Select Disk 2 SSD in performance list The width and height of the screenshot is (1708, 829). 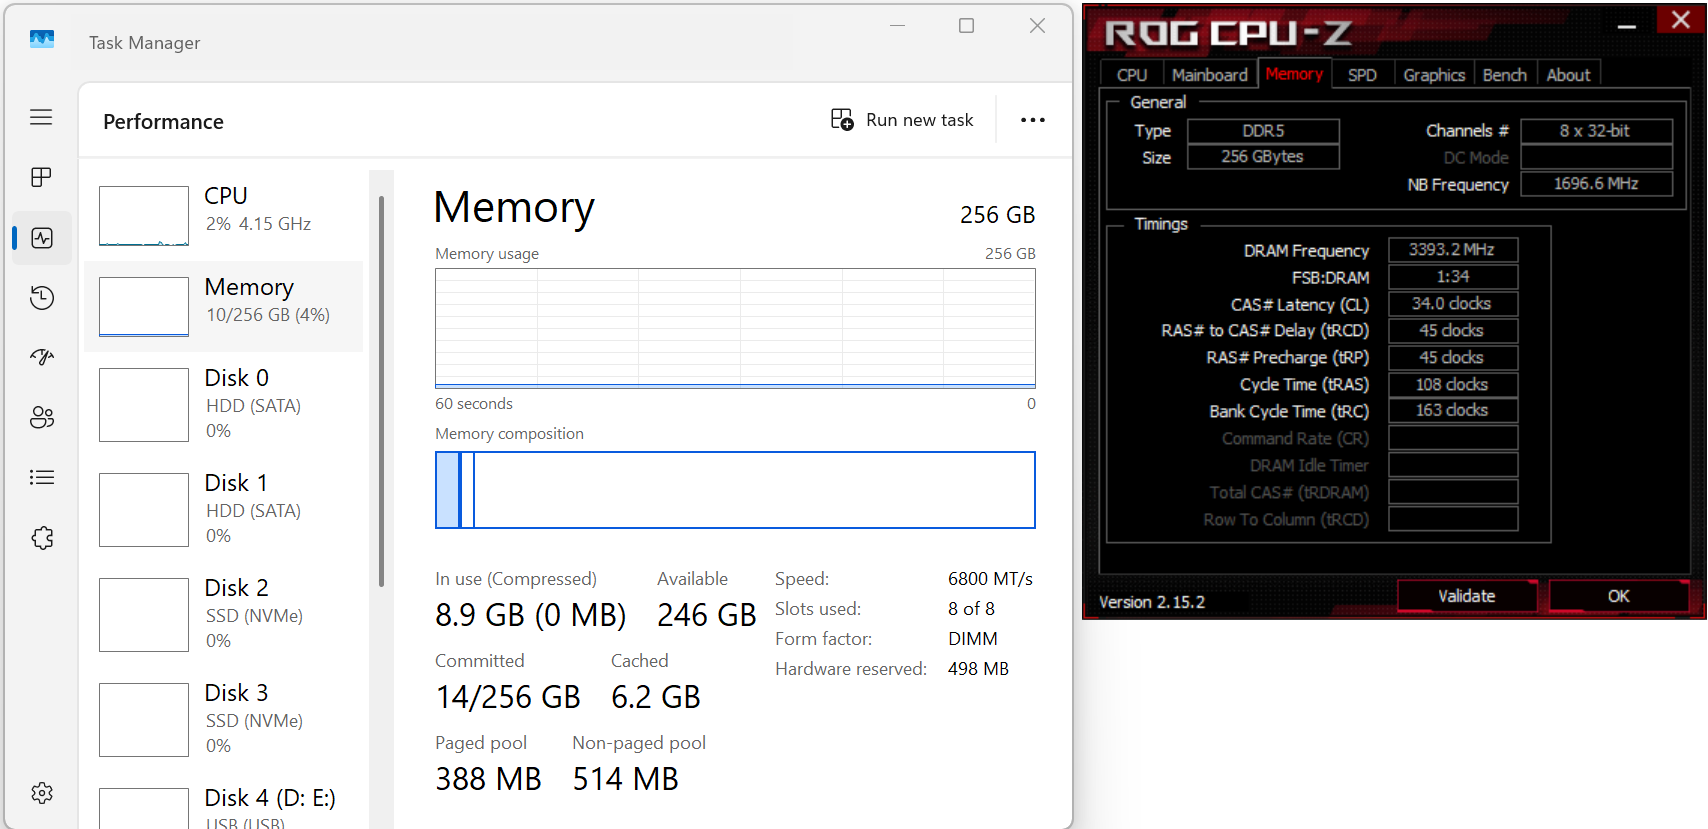225,613
